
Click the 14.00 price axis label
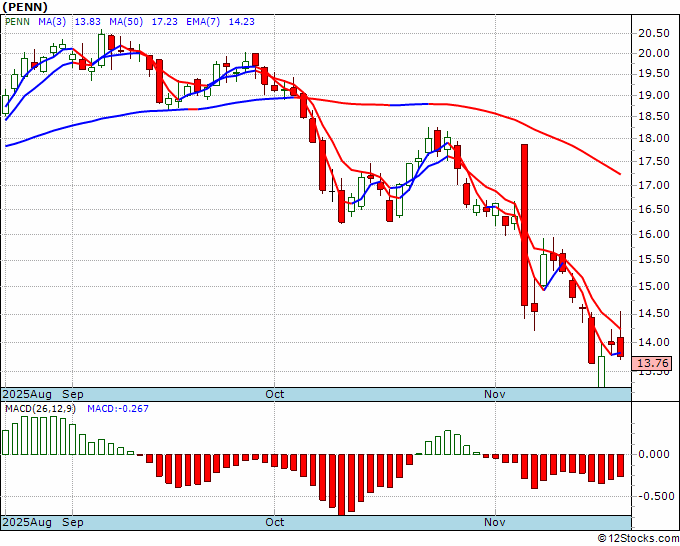click(654, 342)
